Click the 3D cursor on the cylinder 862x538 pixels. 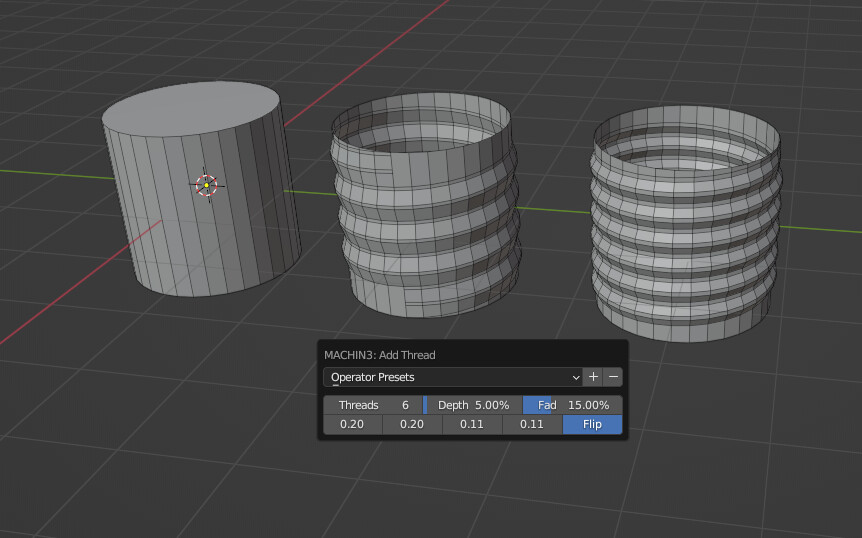coord(207,185)
